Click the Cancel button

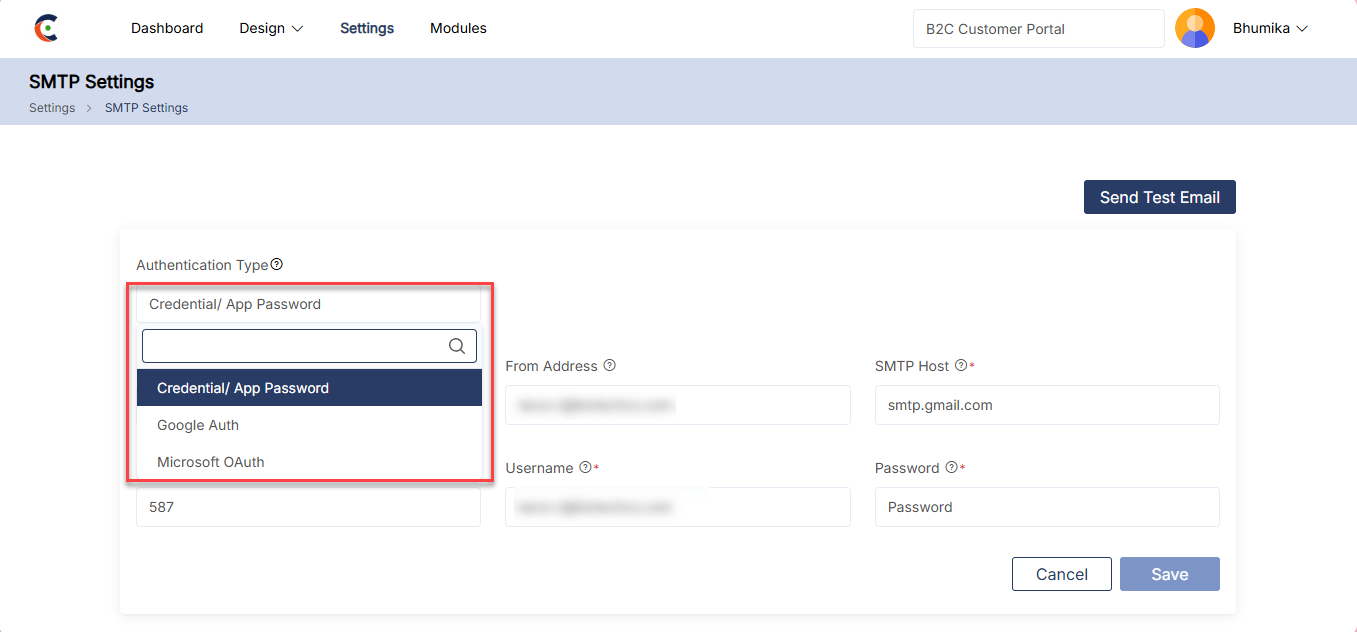(x=1061, y=574)
